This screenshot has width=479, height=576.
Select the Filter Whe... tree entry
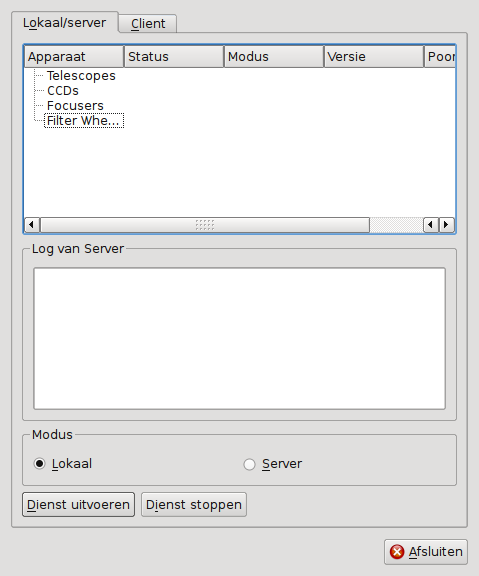point(84,121)
